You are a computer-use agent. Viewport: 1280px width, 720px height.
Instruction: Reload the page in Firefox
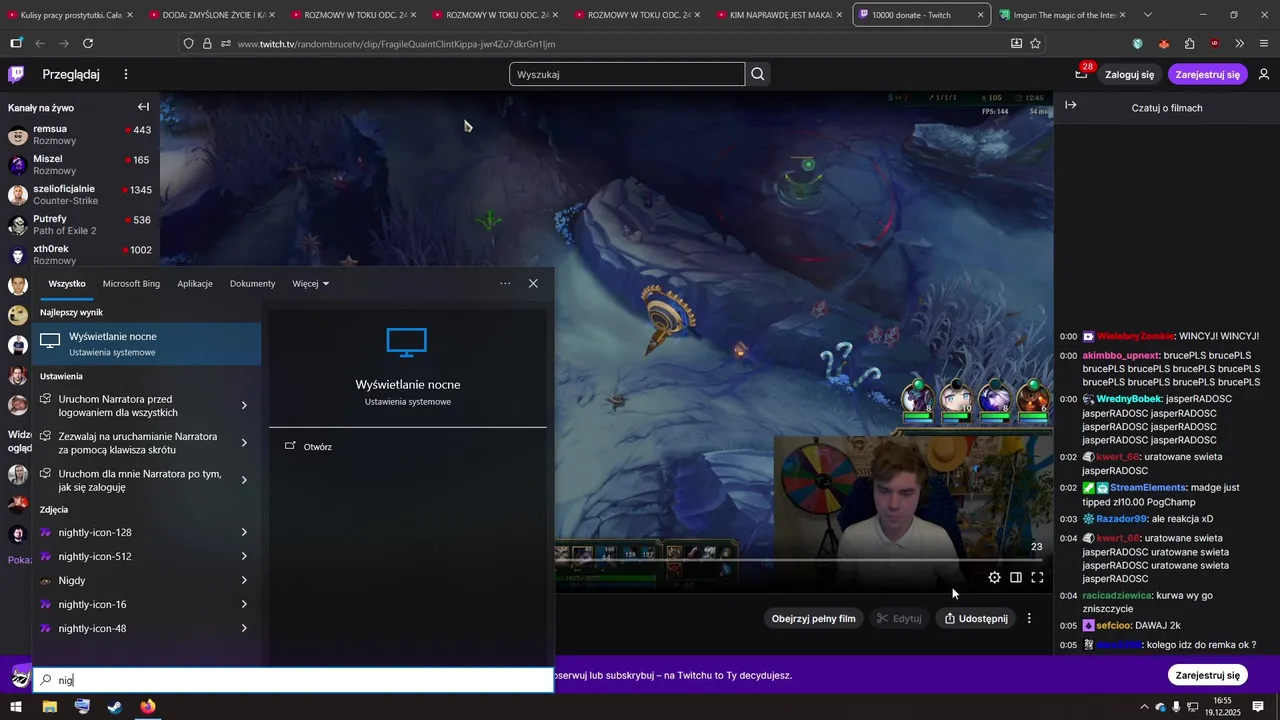[88, 44]
